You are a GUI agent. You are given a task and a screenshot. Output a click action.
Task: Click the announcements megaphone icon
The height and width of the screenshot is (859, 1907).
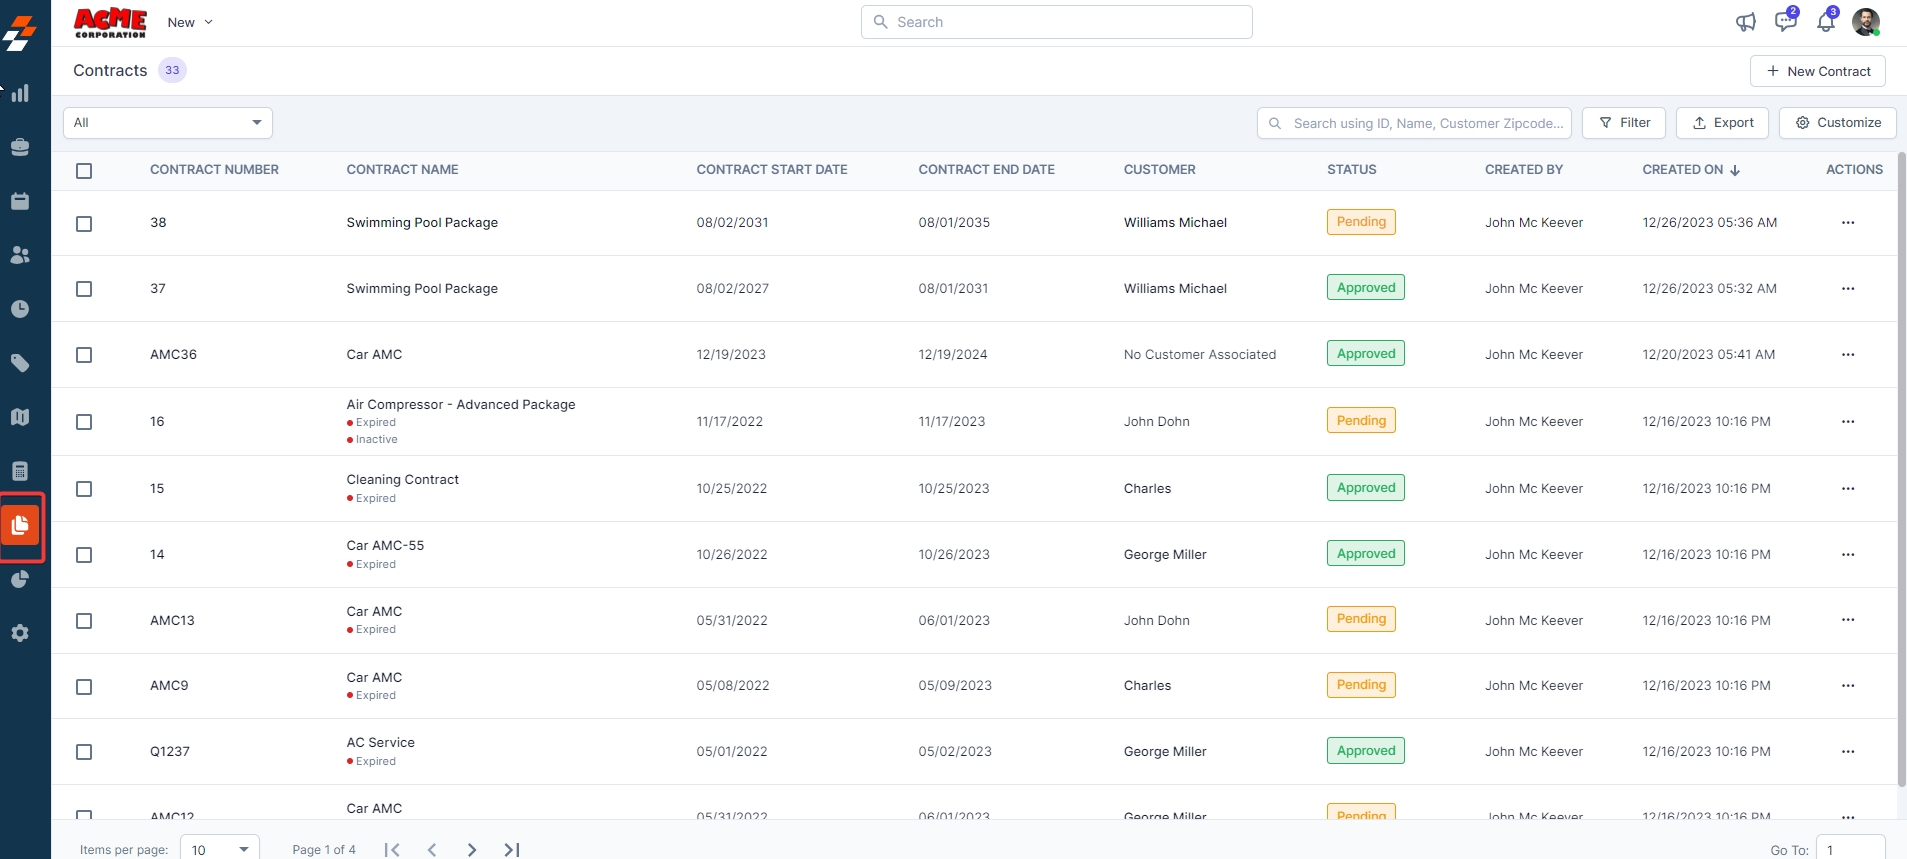(1746, 22)
